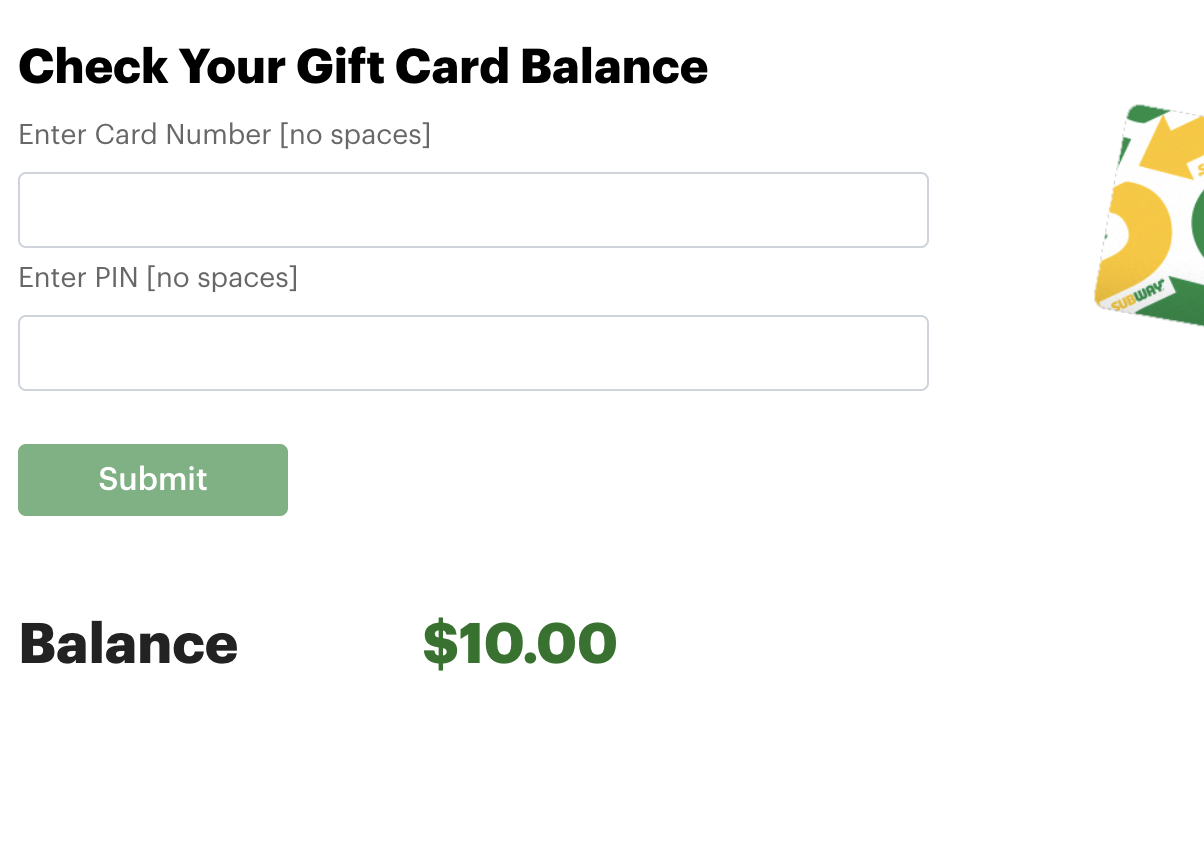Screen dimensions: 1204x852
Task: Click the word "Gift" in the page heading
Action: click(x=340, y=67)
